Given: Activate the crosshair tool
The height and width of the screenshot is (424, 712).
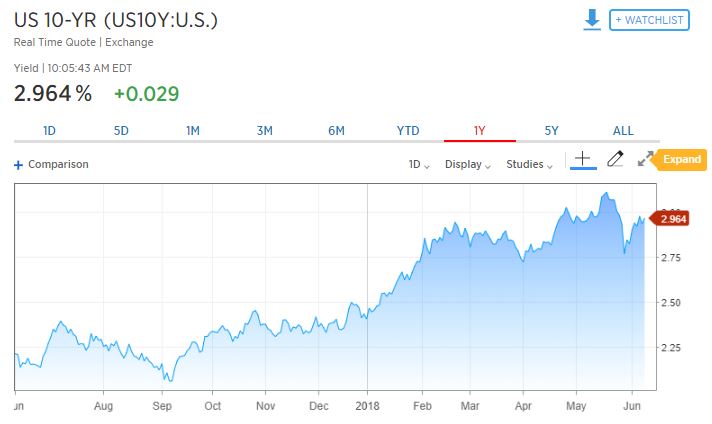Looking at the screenshot, I should point(582,160).
